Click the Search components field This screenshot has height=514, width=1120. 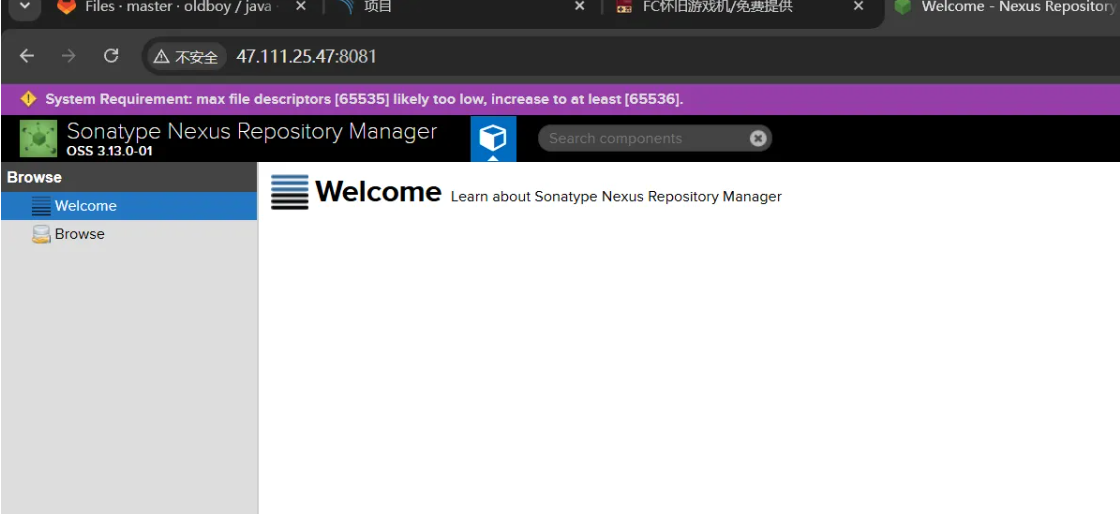coord(654,138)
